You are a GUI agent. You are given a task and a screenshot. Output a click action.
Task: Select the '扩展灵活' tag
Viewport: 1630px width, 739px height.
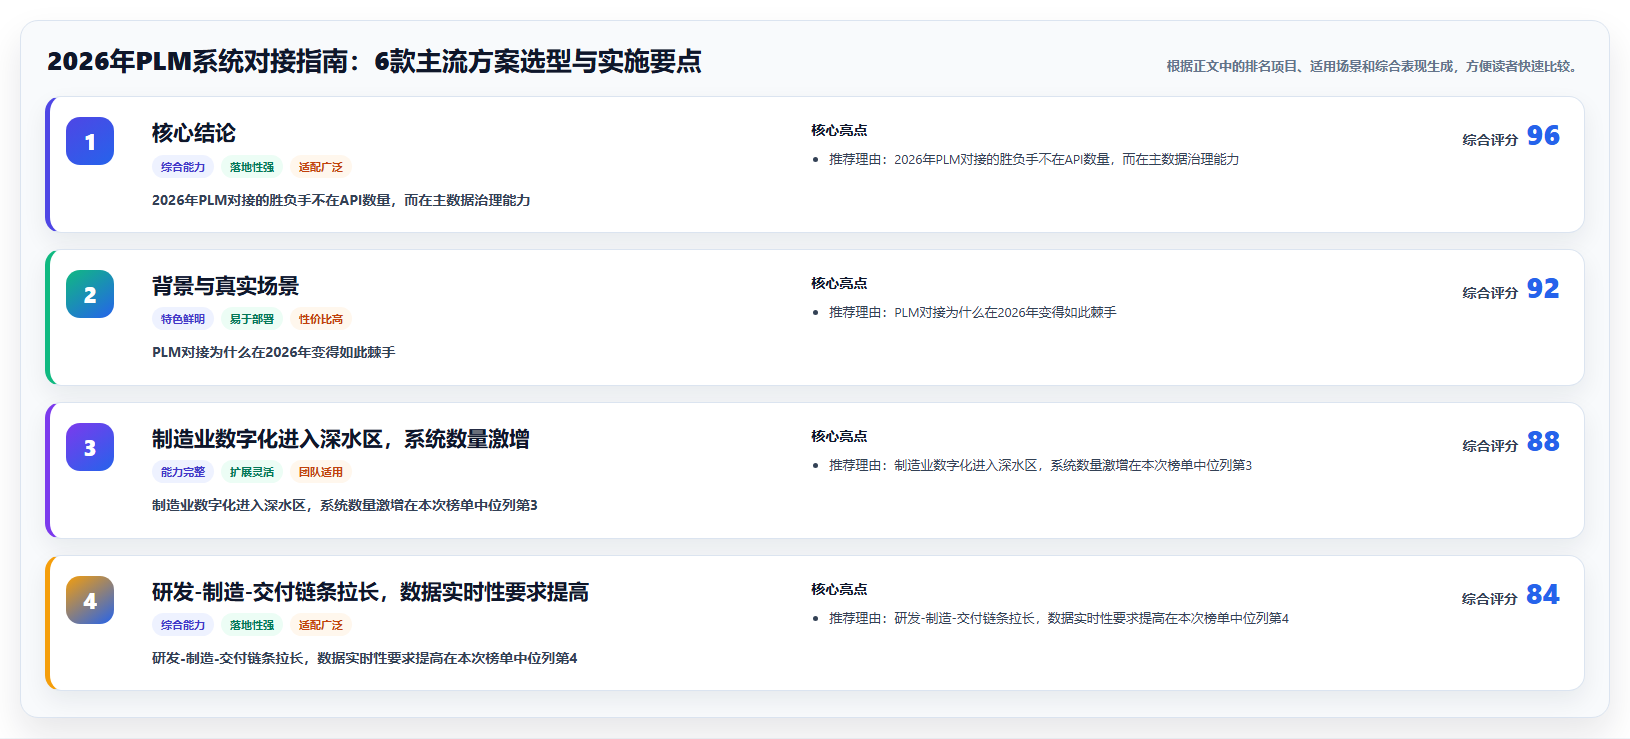[252, 472]
